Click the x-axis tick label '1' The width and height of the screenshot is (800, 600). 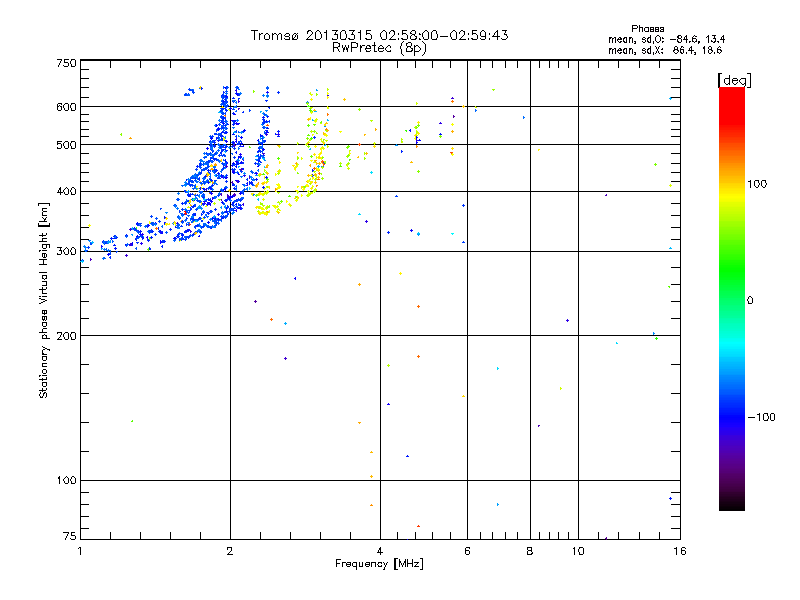pyautogui.click(x=80, y=551)
